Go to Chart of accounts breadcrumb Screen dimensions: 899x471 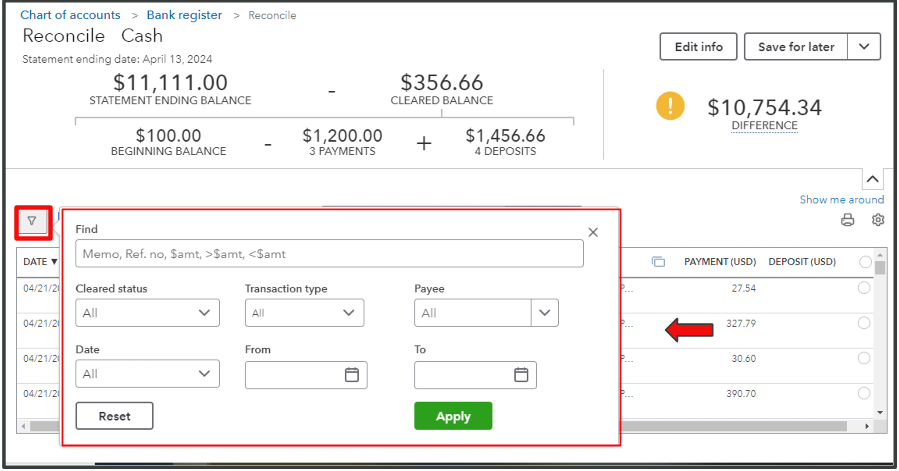tap(70, 15)
